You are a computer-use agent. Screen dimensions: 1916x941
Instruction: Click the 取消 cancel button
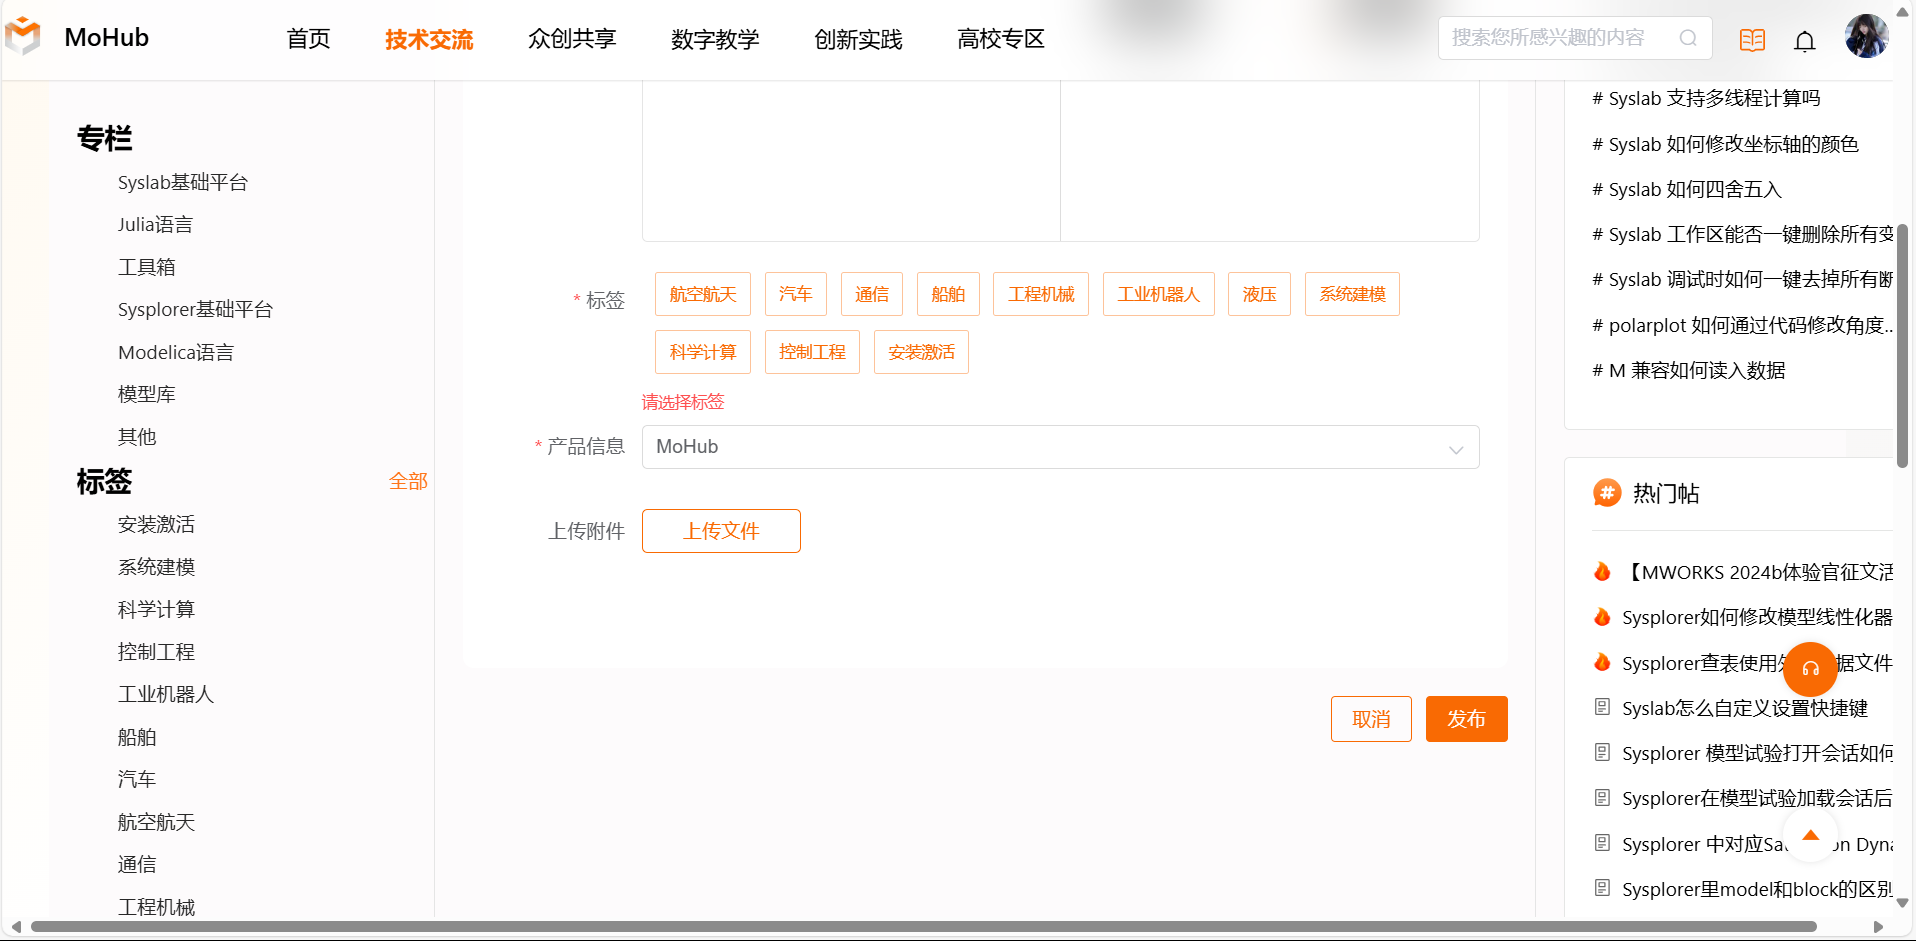click(1371, 719)
